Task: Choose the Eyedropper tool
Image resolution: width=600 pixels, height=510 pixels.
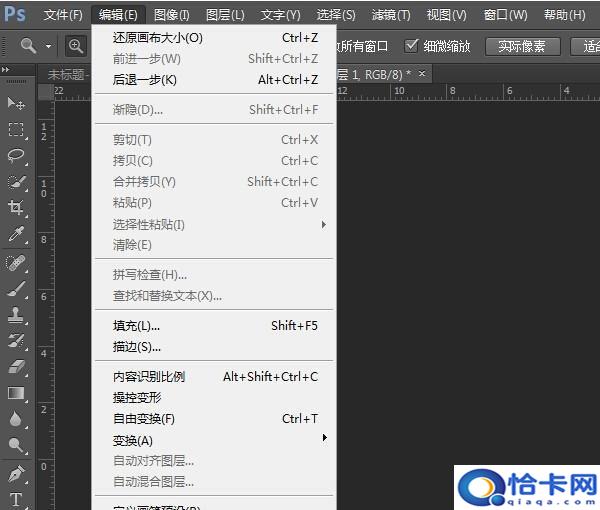Action: 16,234
